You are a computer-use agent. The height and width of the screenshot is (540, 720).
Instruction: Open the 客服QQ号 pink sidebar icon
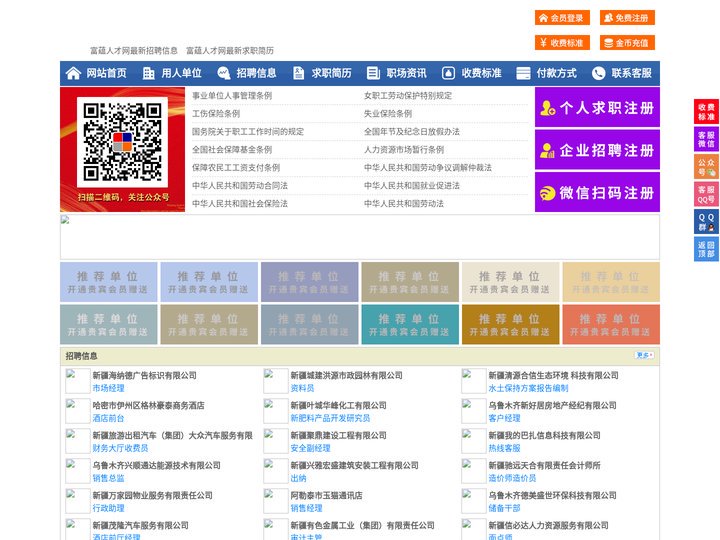coord(706,194)
